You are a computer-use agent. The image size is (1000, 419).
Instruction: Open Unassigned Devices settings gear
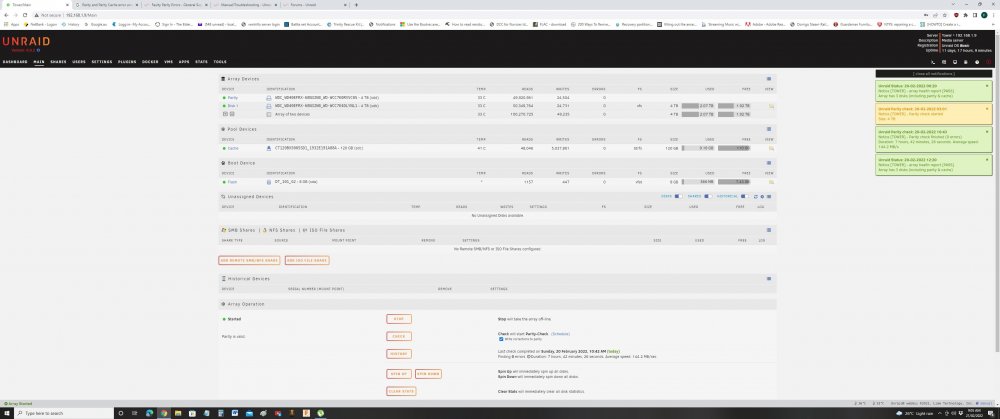pos(761,196)
